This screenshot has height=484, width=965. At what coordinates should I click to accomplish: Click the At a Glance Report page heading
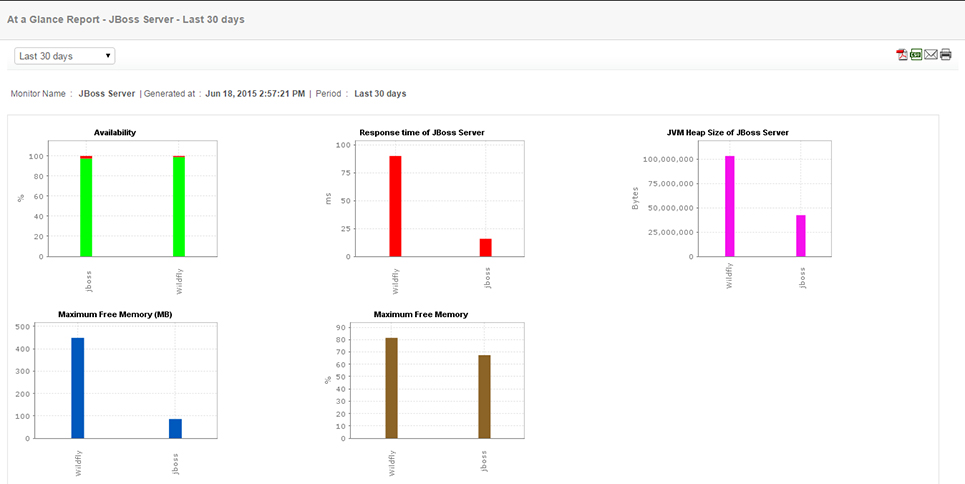tap(126, 19)
